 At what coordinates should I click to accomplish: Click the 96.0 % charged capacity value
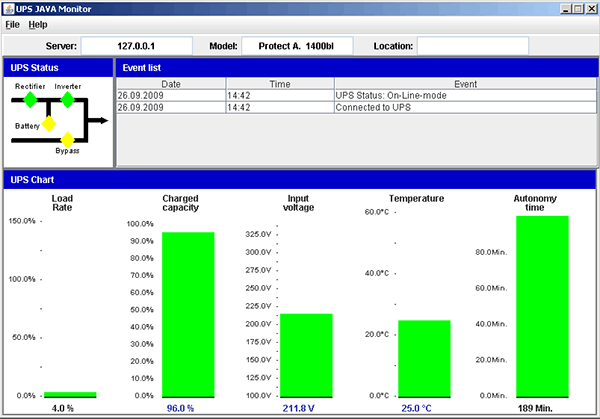coord(180,408)
